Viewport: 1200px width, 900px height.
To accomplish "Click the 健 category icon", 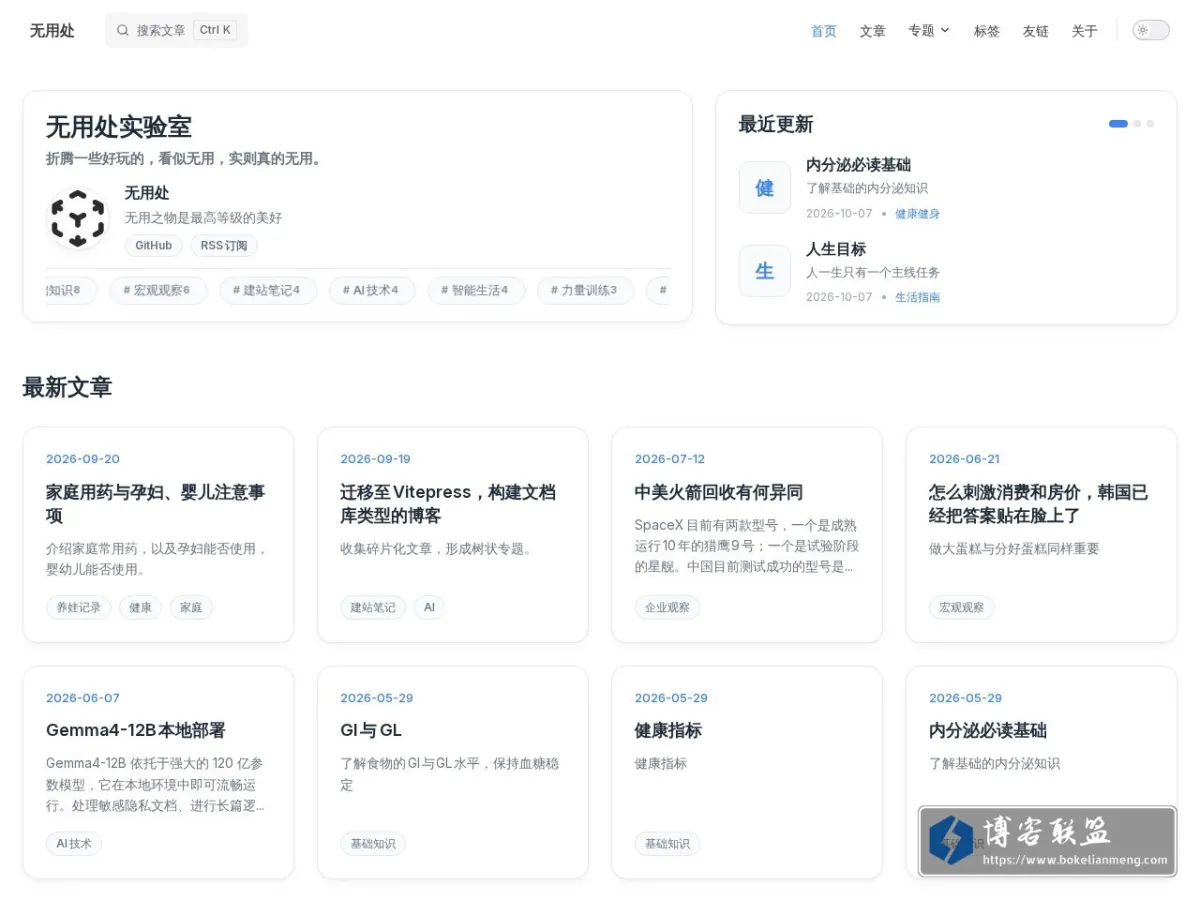I will [765, 187].
